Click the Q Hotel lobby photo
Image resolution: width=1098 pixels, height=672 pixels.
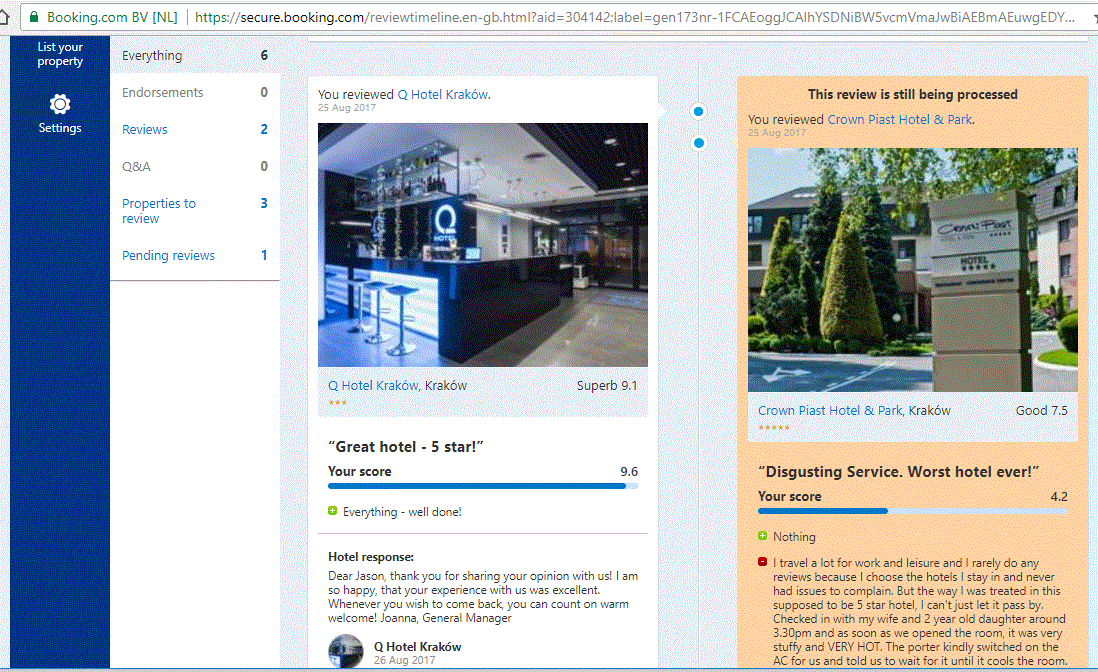[482, 245]
